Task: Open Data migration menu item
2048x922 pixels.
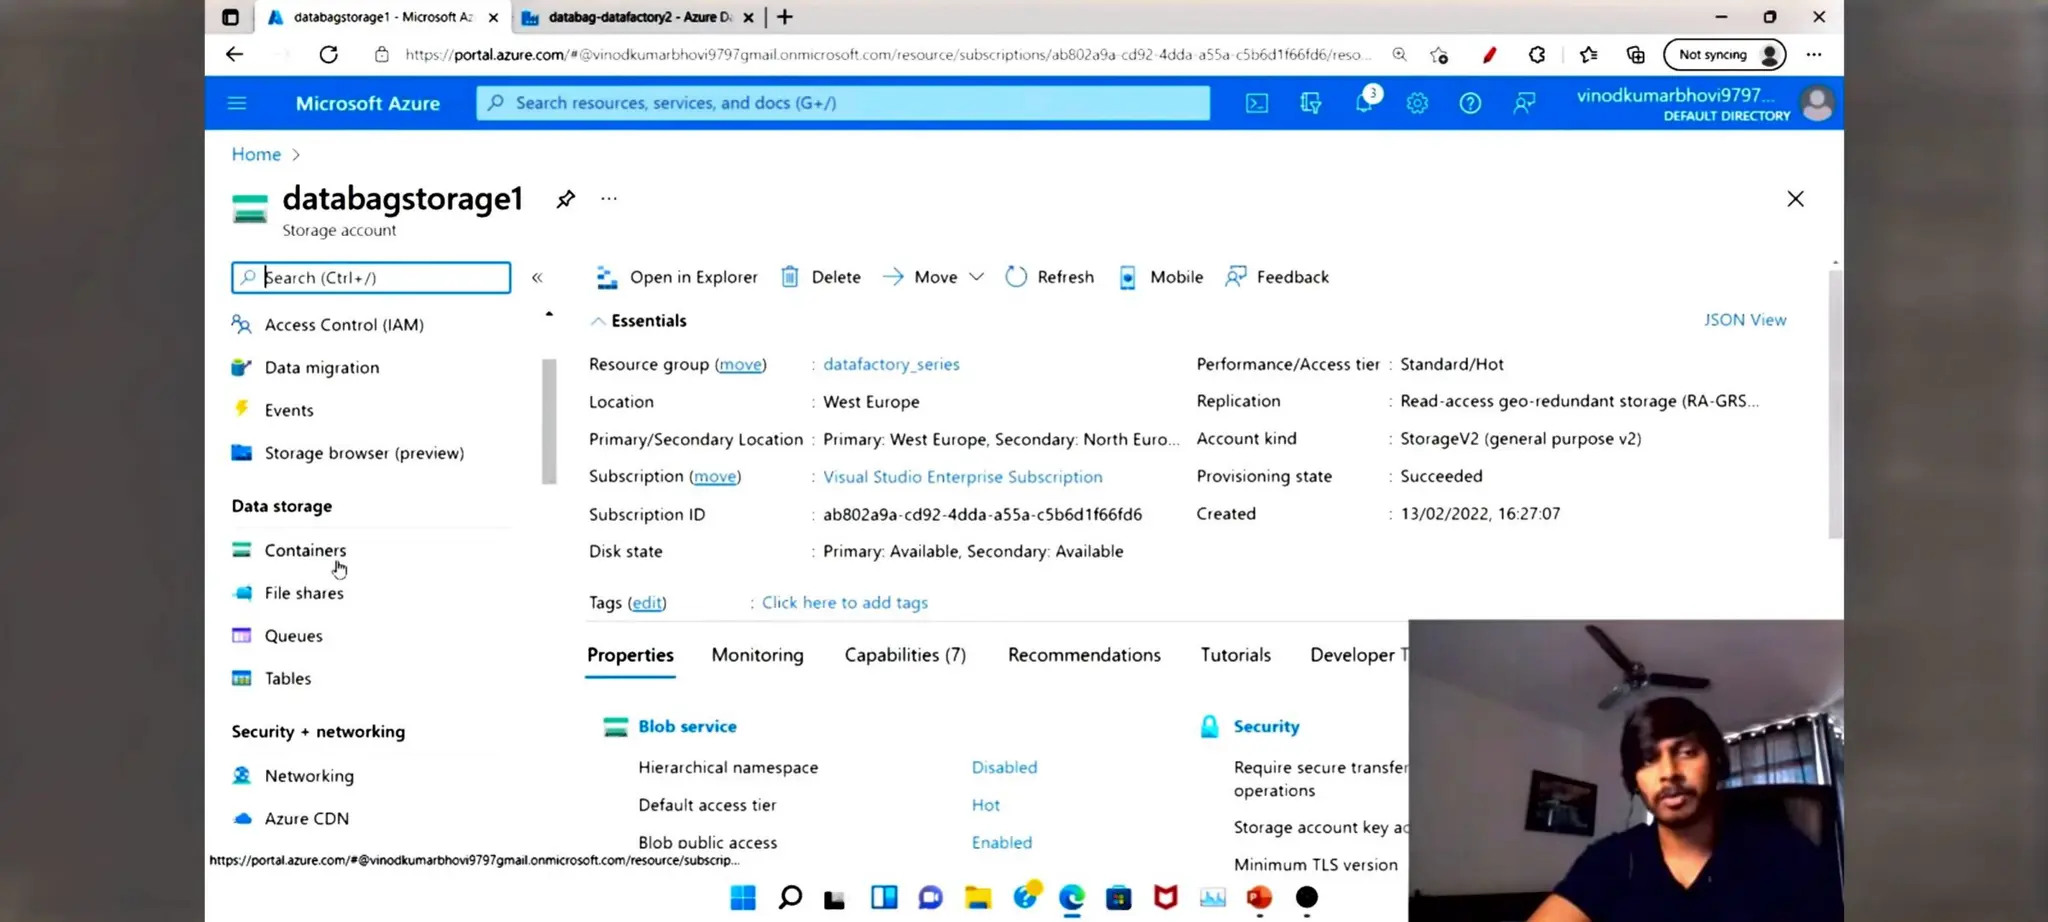Action: [x=322, y=368]
